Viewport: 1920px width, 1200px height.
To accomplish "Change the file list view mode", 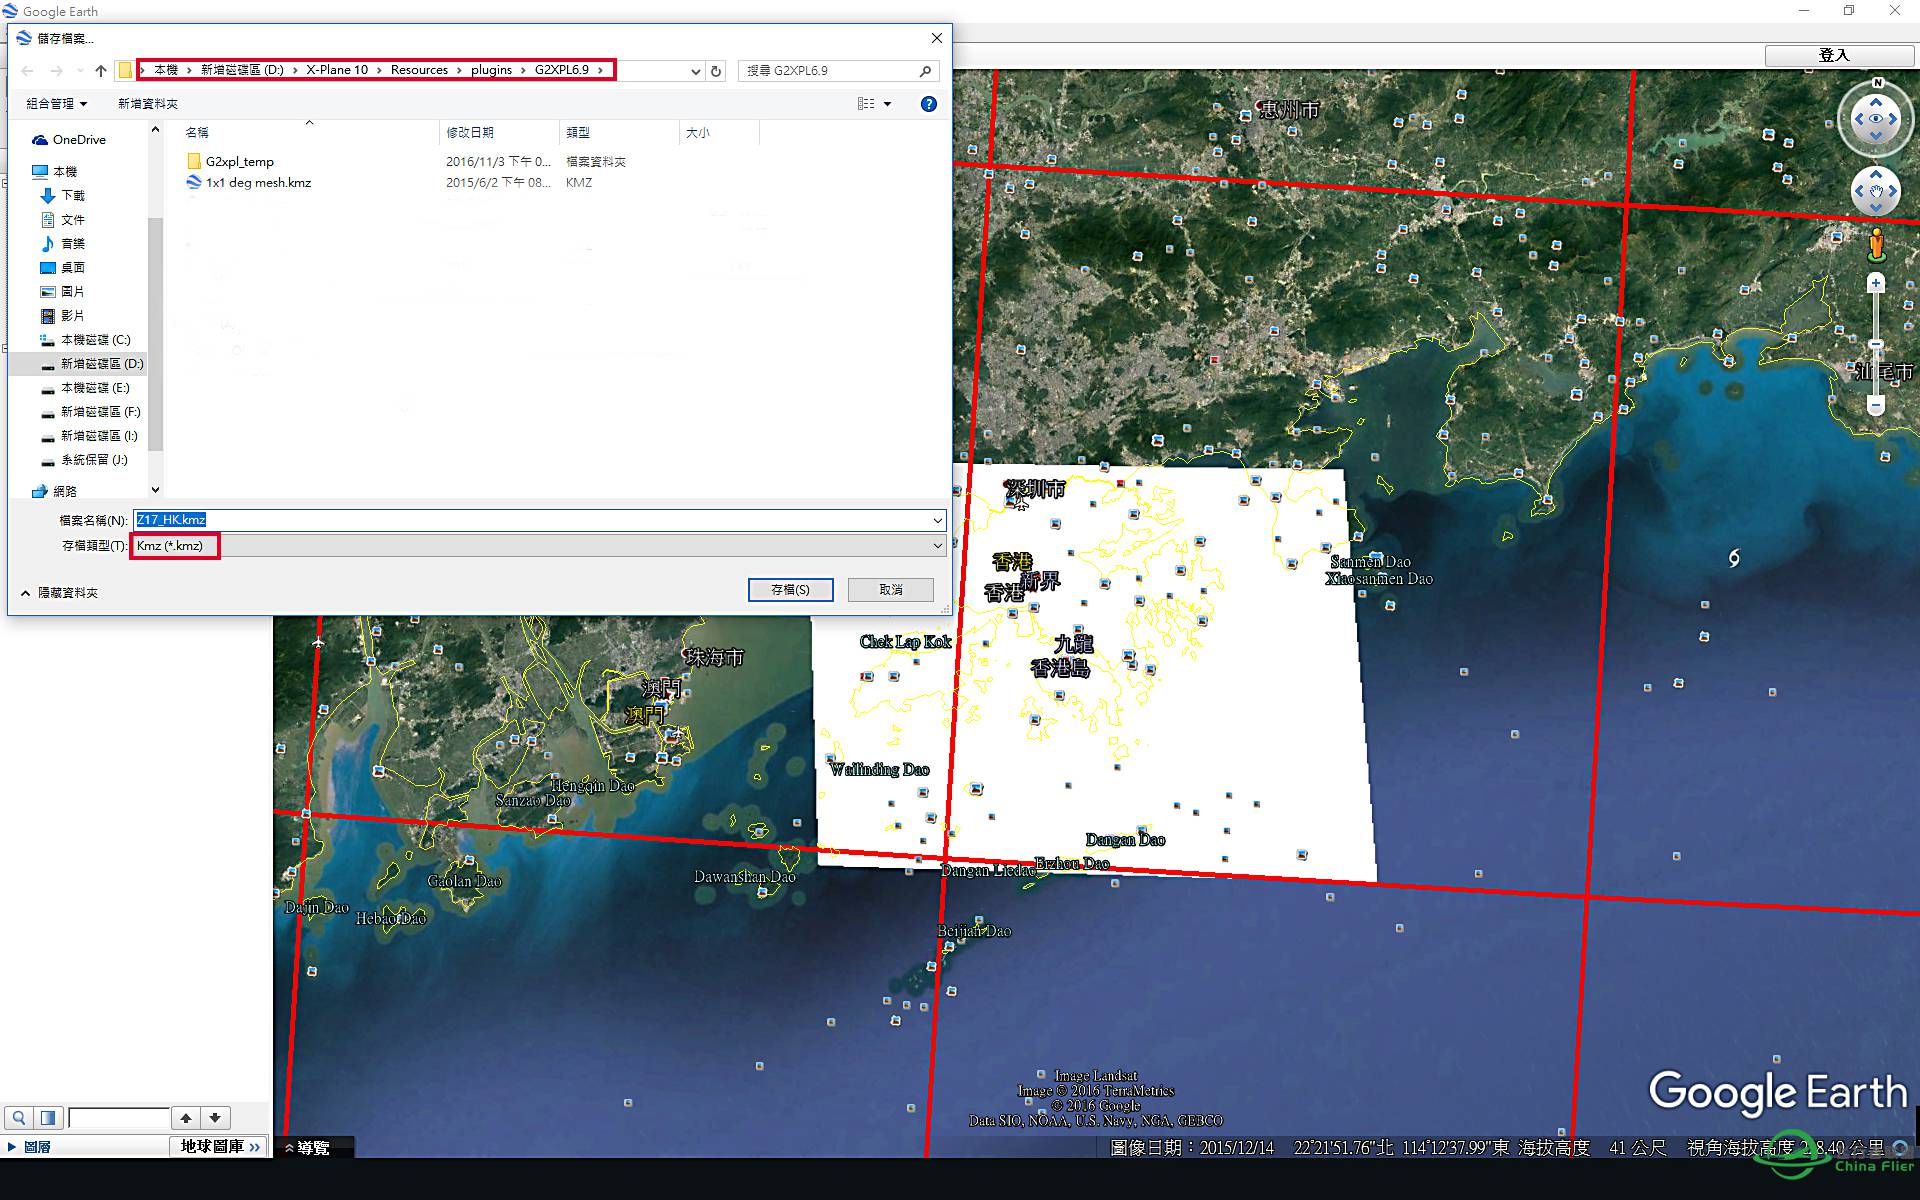I will (866, 104).
